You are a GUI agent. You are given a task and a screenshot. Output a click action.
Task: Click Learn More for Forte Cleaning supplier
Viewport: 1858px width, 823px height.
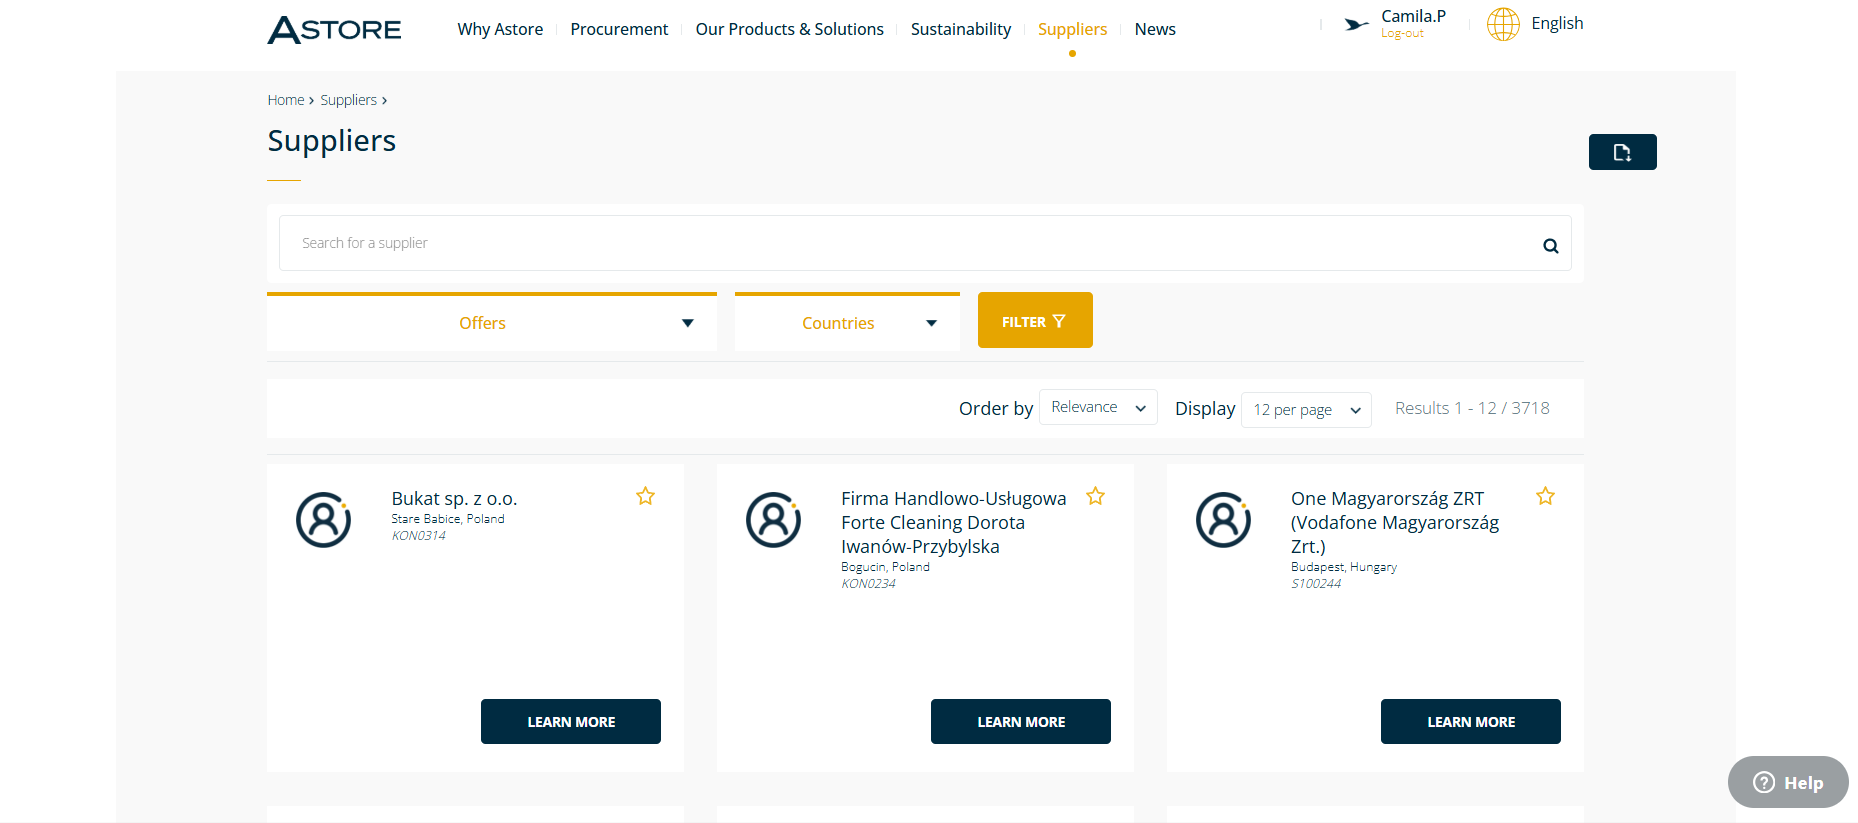point(1021,721)
